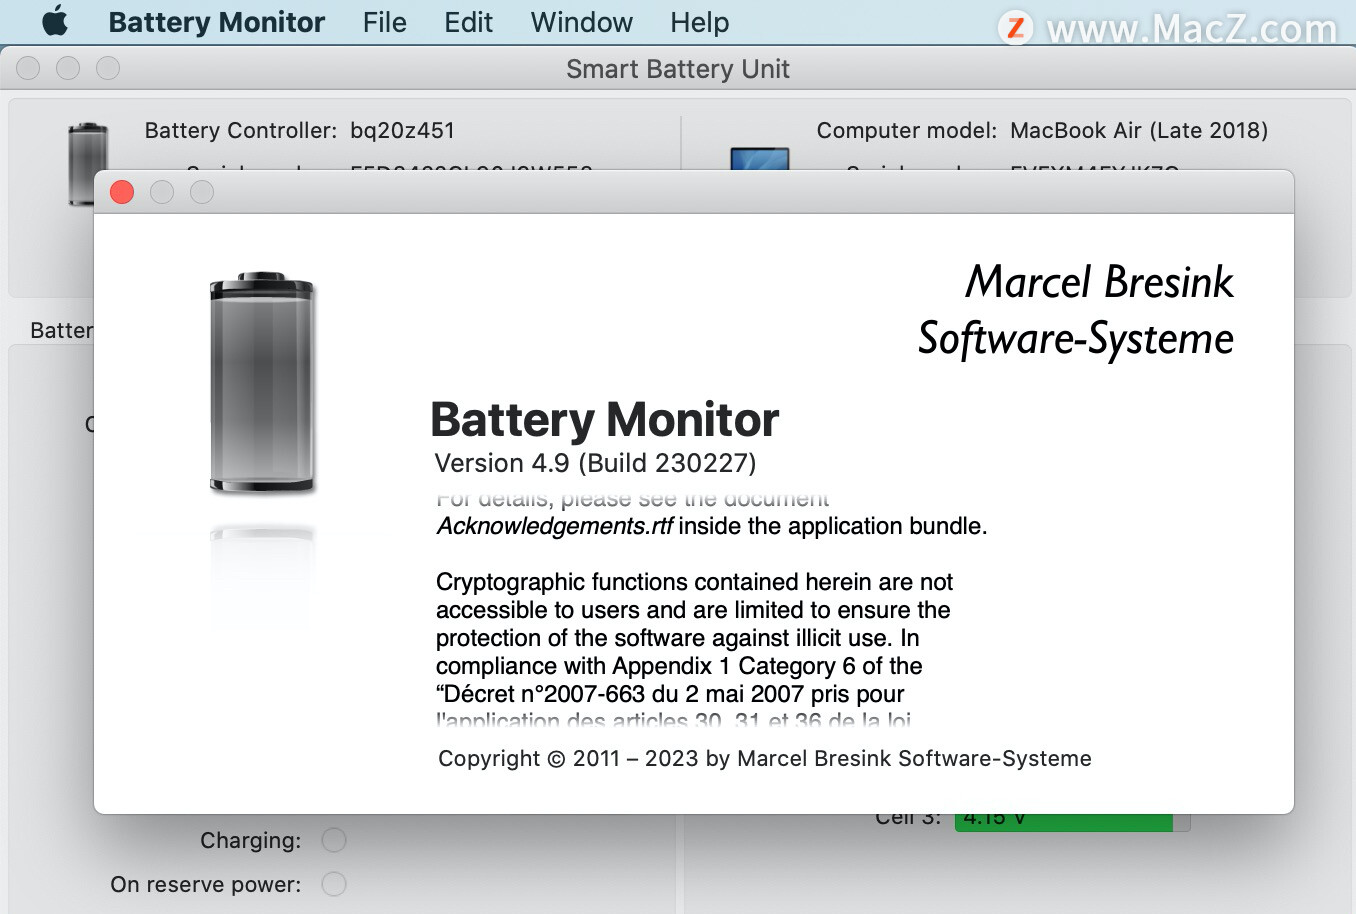Open the Edit menu
This screenshot has width=1356, height=914.
pos(469,22)
